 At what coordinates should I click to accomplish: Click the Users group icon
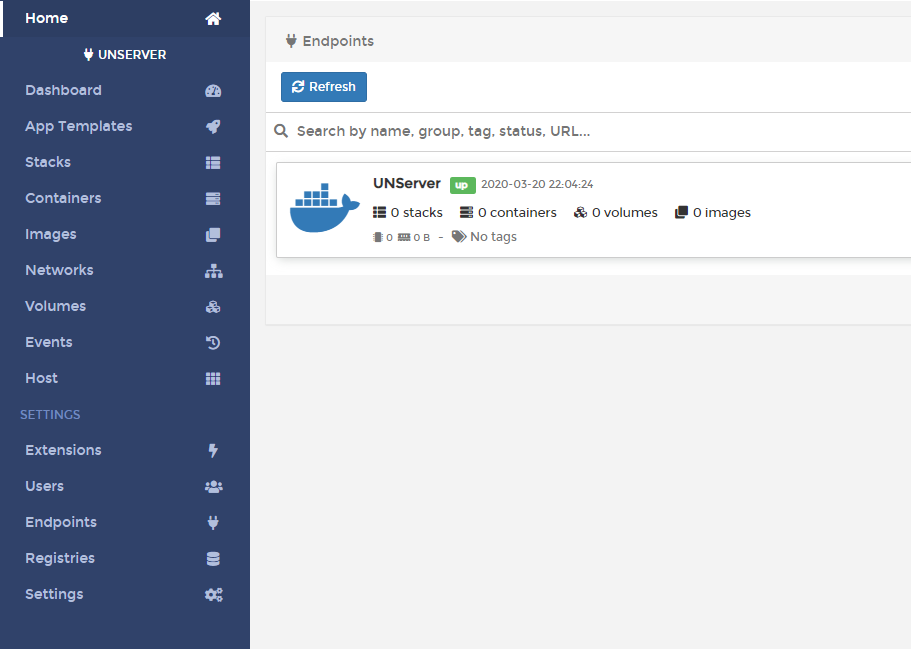213,487
